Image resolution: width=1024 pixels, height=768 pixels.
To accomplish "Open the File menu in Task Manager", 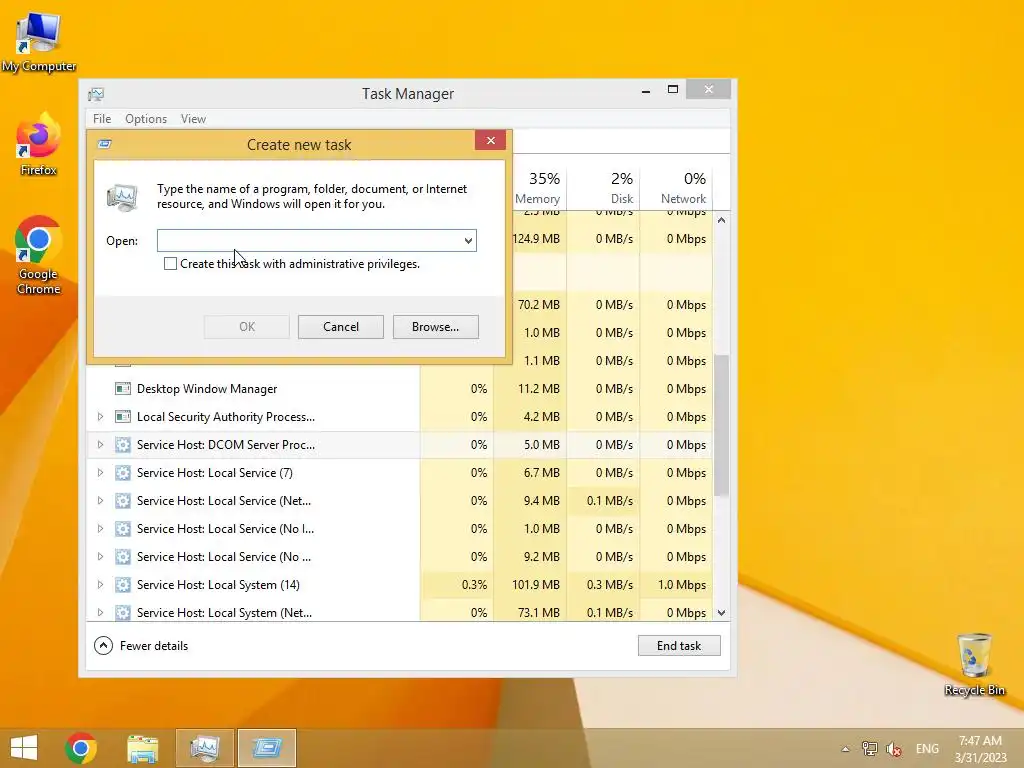I will pyautogui.click(x=102, y=119).
